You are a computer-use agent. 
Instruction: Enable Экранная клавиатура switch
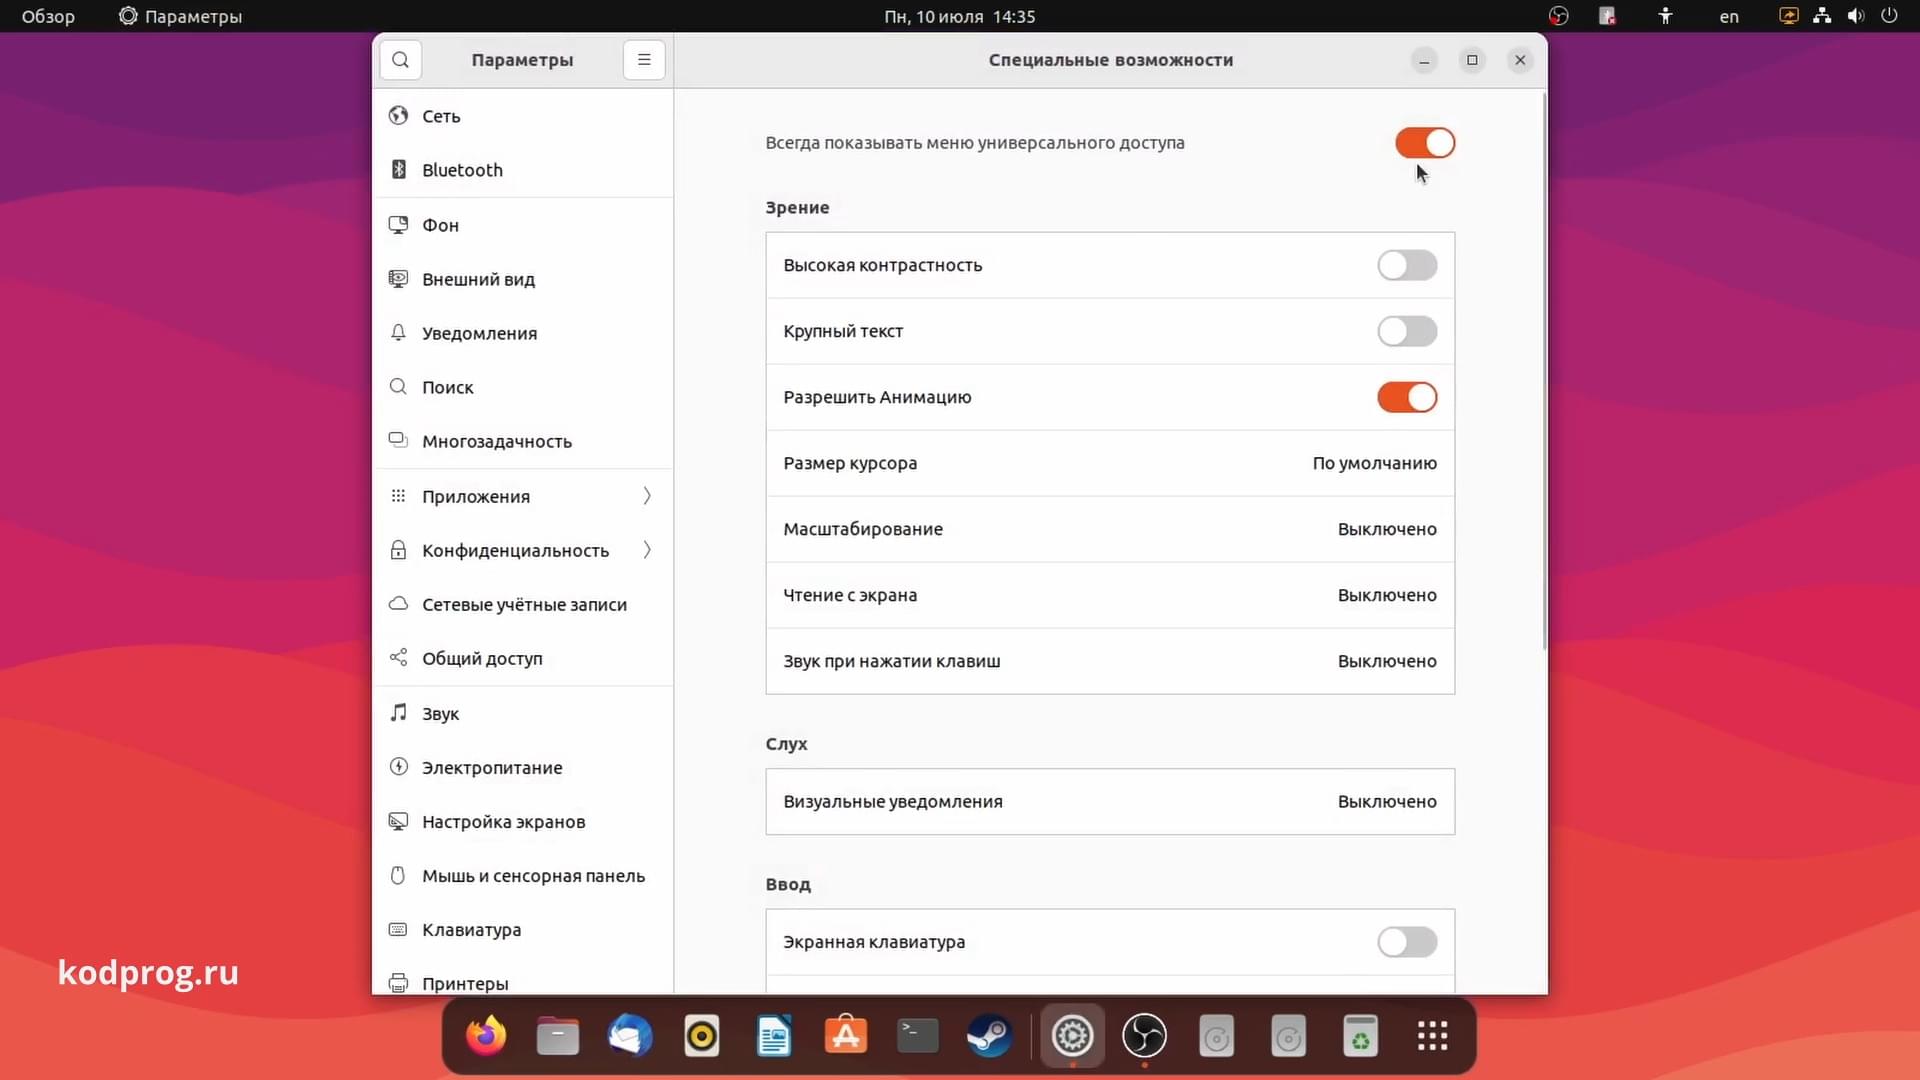pyautogui.click(x=1407, y=942)
